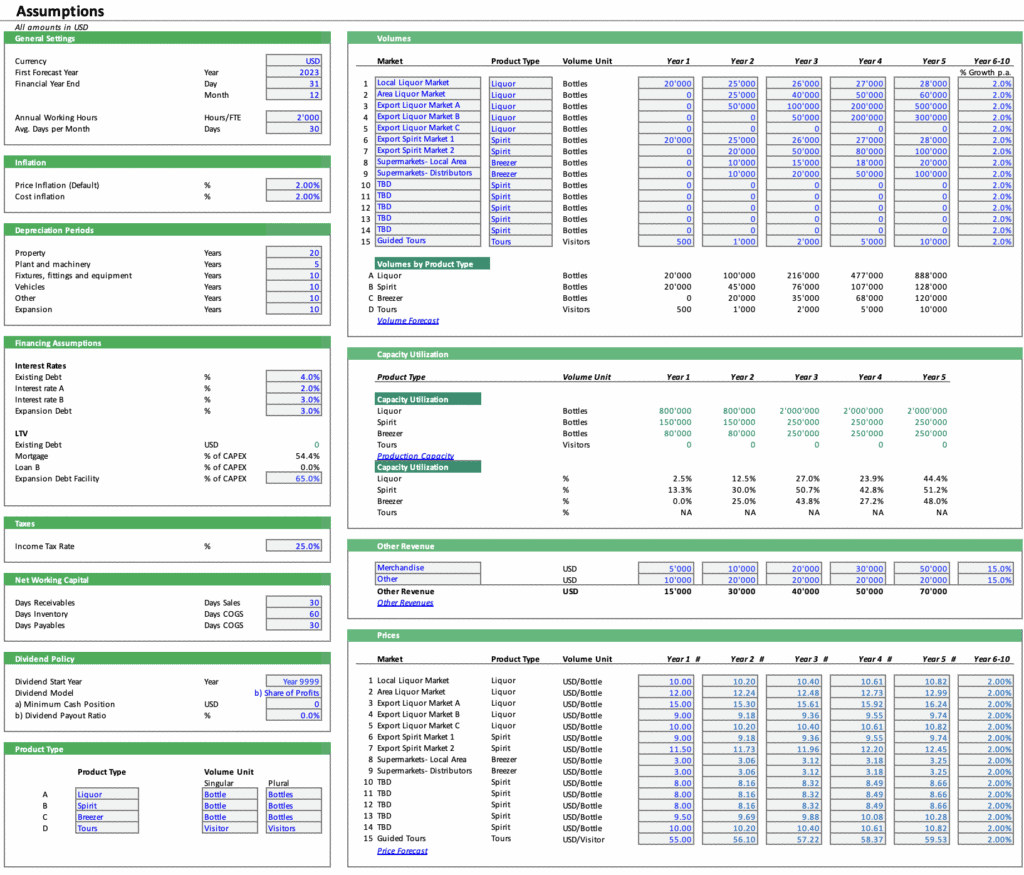Select Guided Tours market name cell
Viewport: 1024px width, 875px height.
tap(428, 241)
